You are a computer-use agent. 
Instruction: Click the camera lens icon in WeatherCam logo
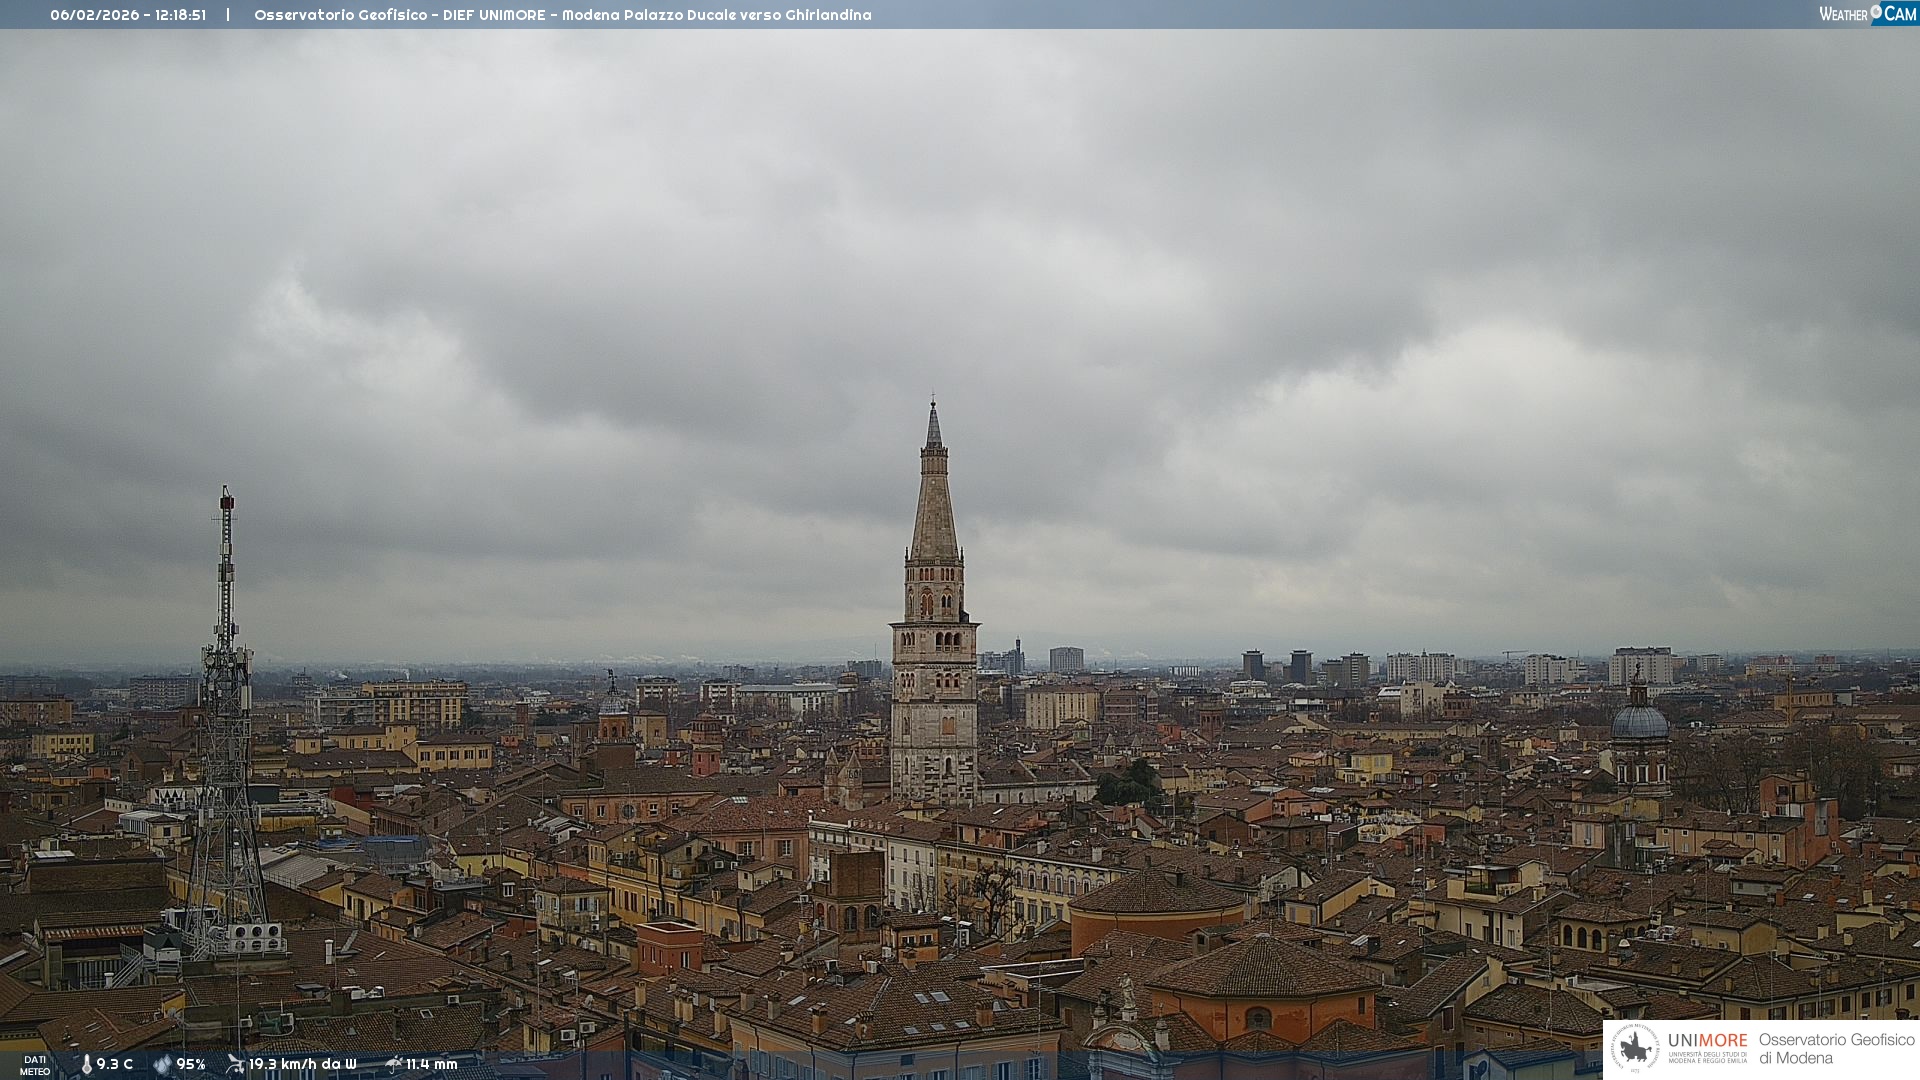click(1876, 12)
